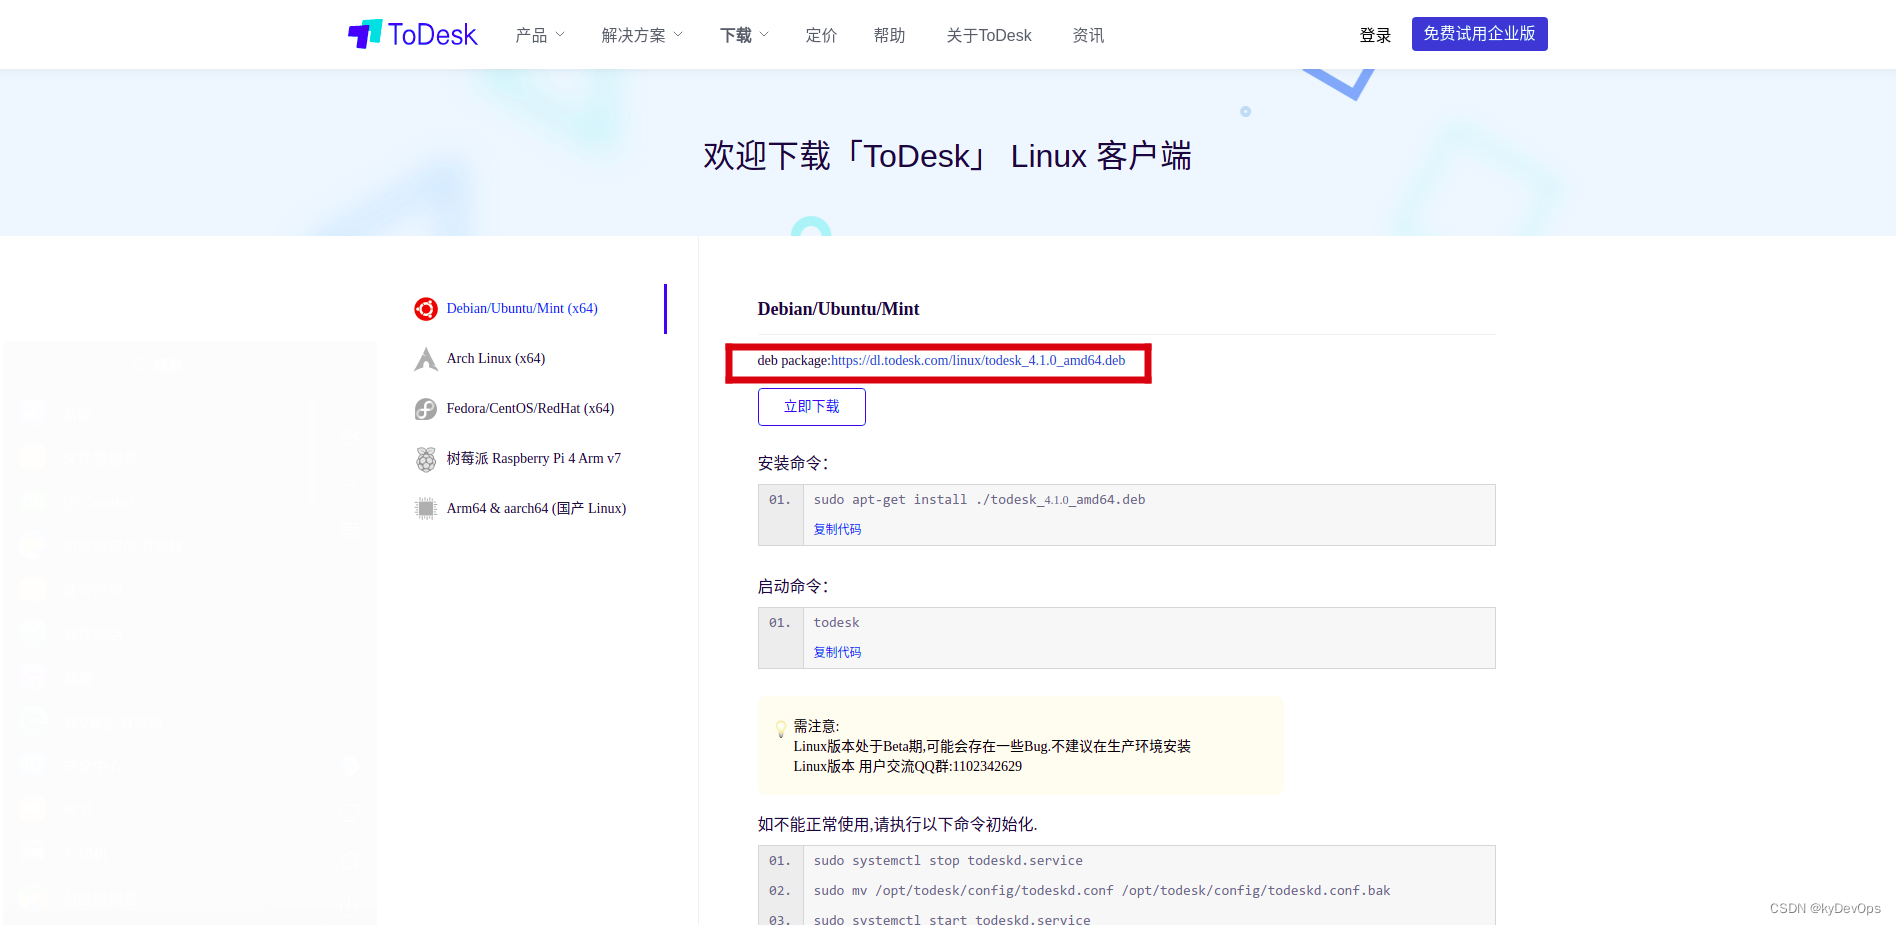Open the 关于ToDesk page

(x=989, y=35)
